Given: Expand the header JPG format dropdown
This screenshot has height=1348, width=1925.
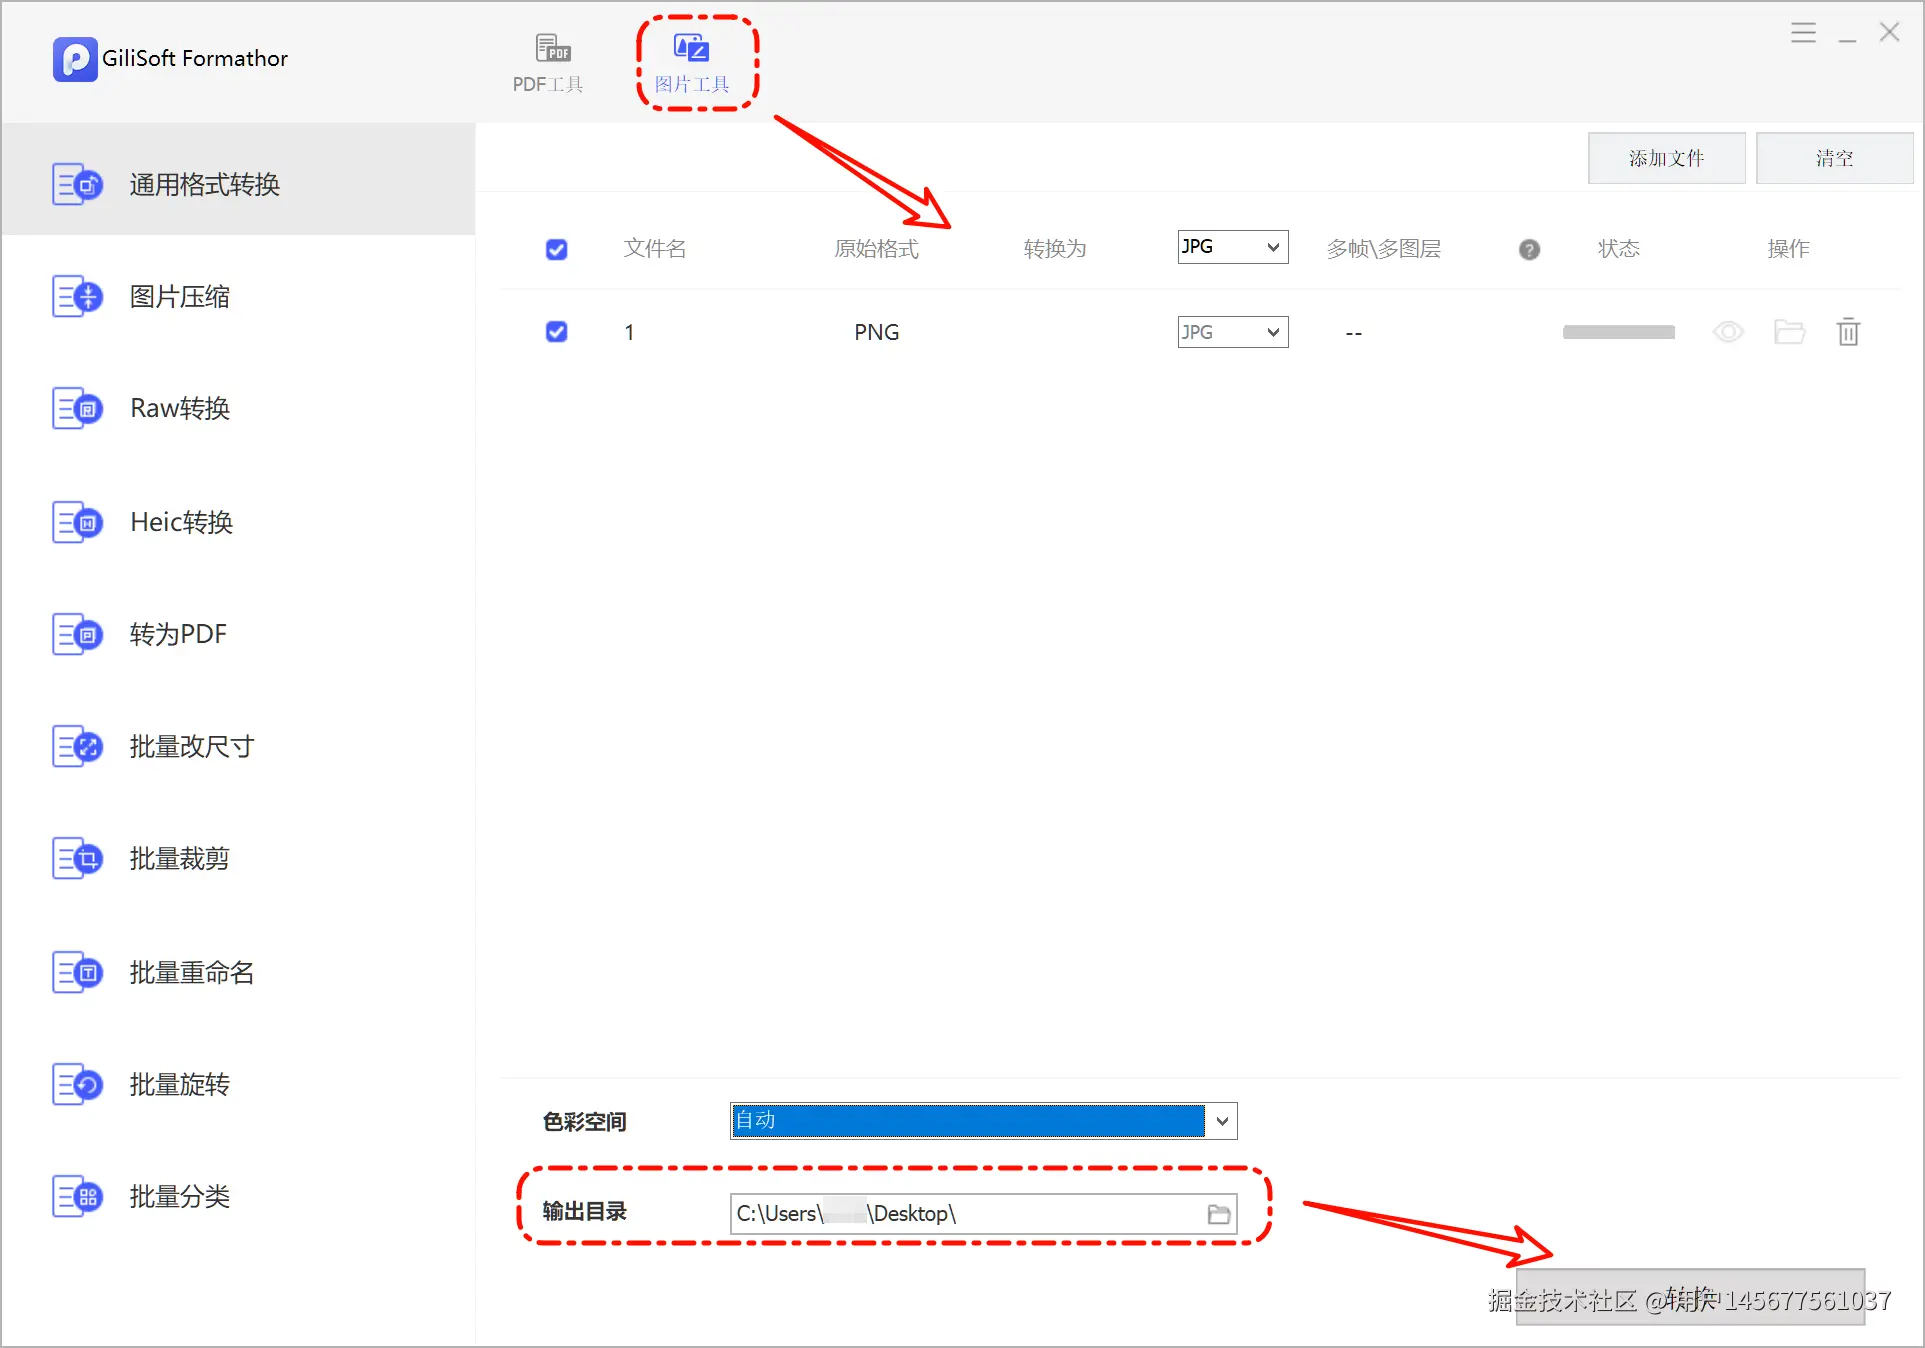Looking at the screenshot, I should (x=1232, y=247).
